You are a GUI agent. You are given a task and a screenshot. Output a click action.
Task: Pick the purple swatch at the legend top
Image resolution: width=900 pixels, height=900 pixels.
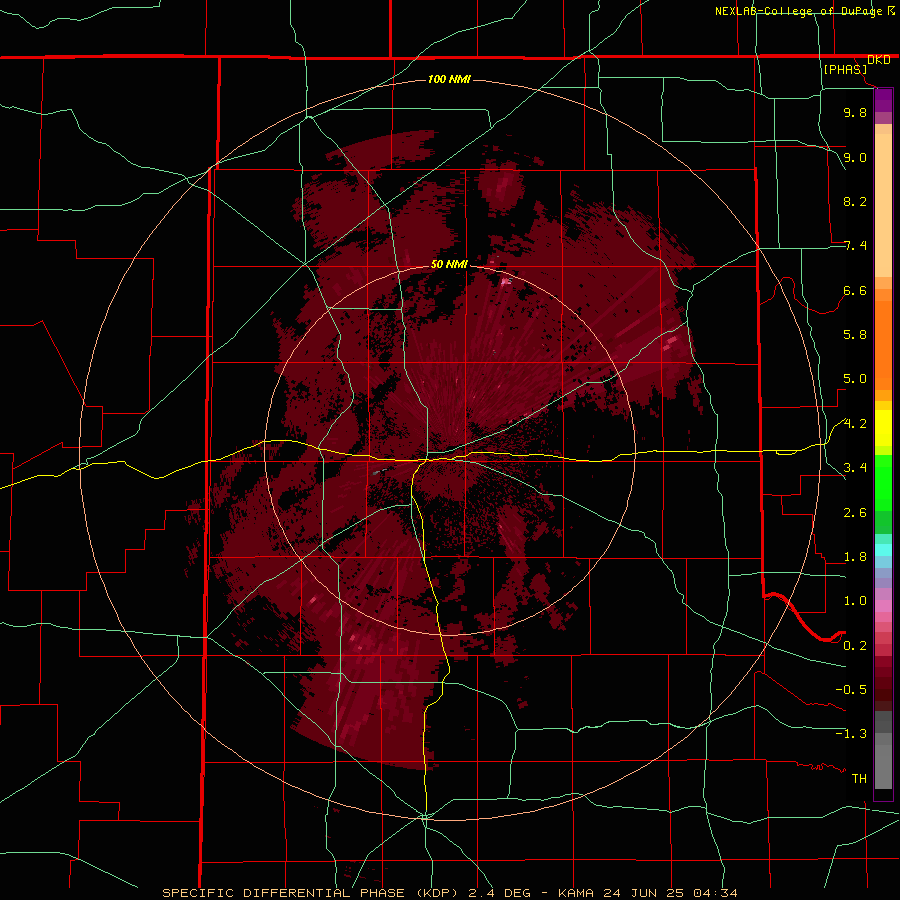pos(883,100)
